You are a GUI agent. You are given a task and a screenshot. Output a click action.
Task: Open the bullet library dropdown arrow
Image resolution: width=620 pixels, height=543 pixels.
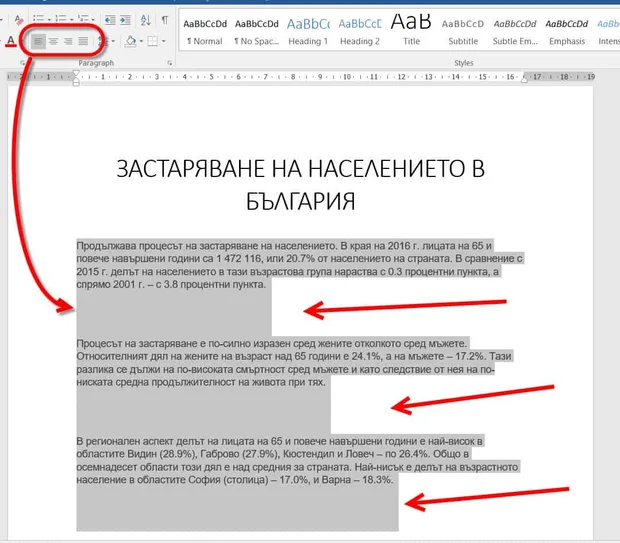[x=49, y=19]
